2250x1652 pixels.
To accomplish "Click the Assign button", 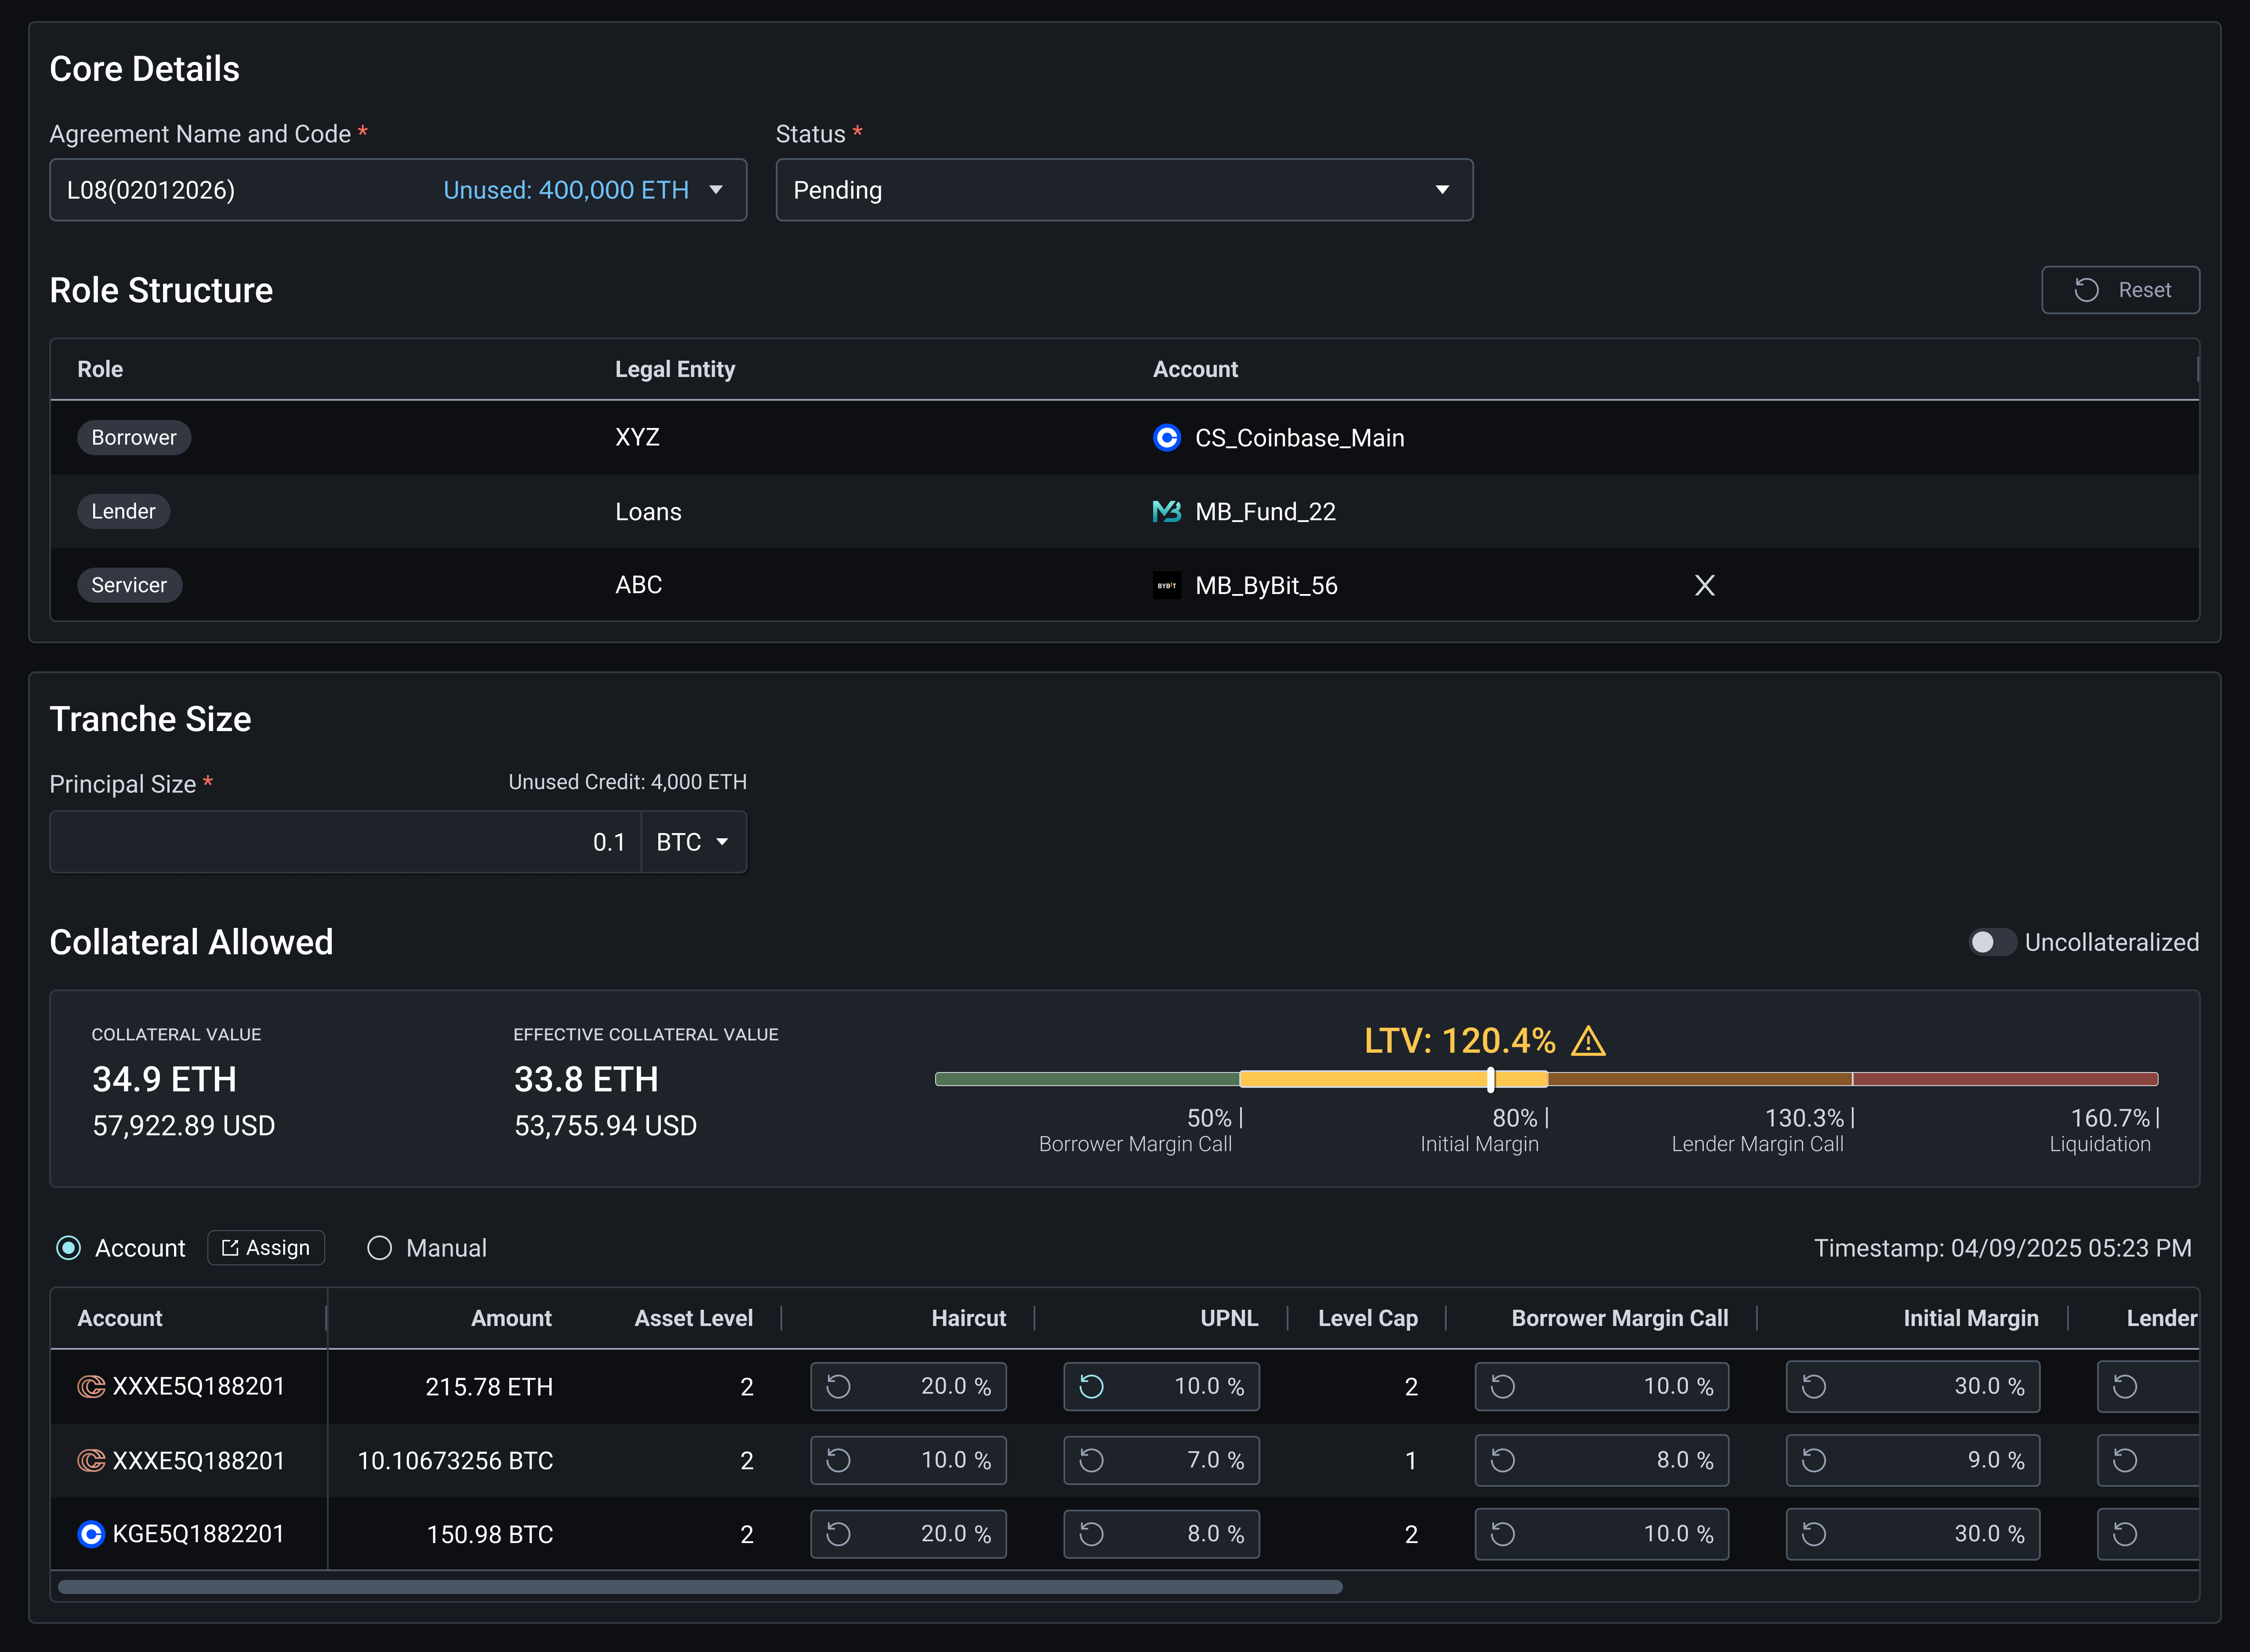I will 266,1248.
